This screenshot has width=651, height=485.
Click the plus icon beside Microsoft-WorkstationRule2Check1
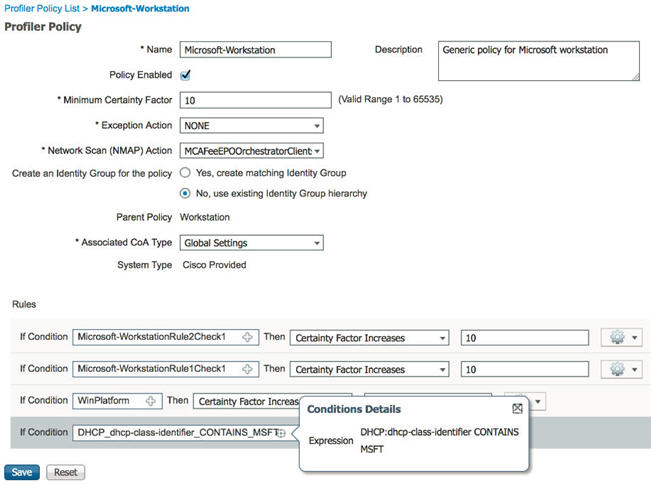point(247,337)
